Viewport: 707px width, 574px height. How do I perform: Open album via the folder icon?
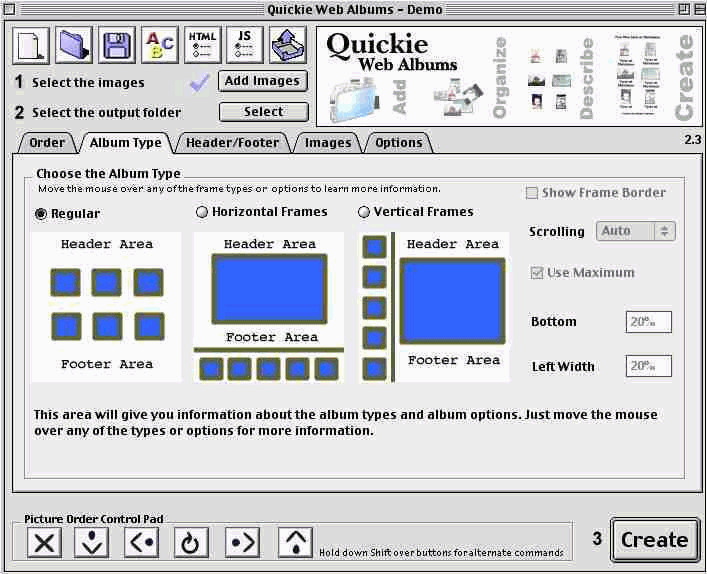(73, 45)
